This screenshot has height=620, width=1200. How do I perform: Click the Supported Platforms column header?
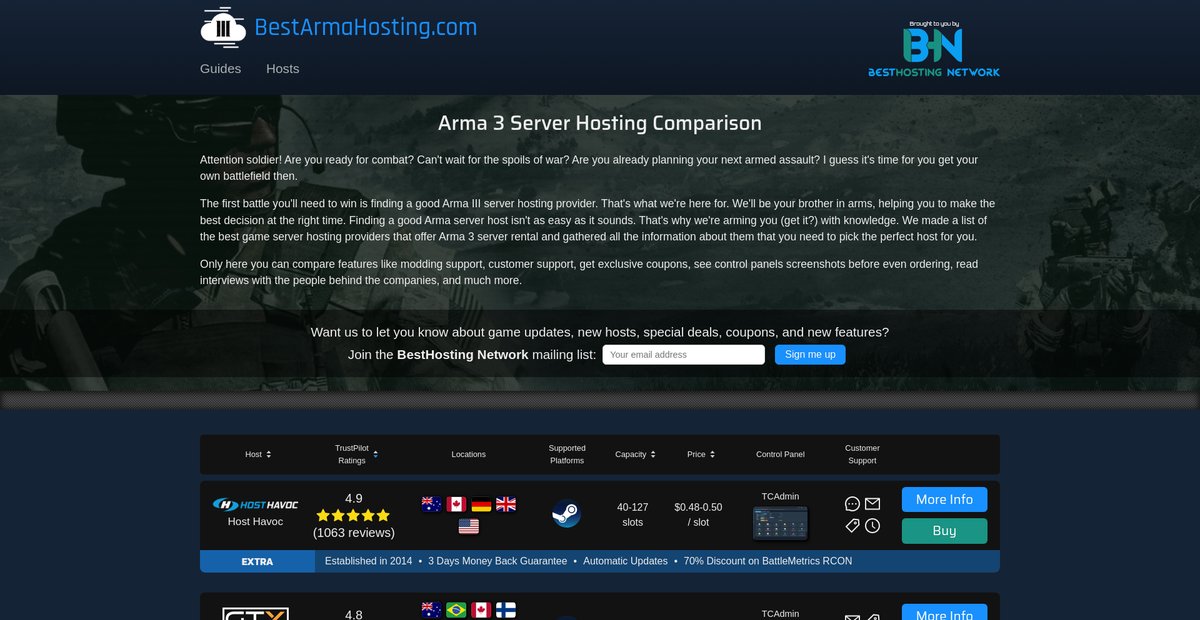coord(567,454)
